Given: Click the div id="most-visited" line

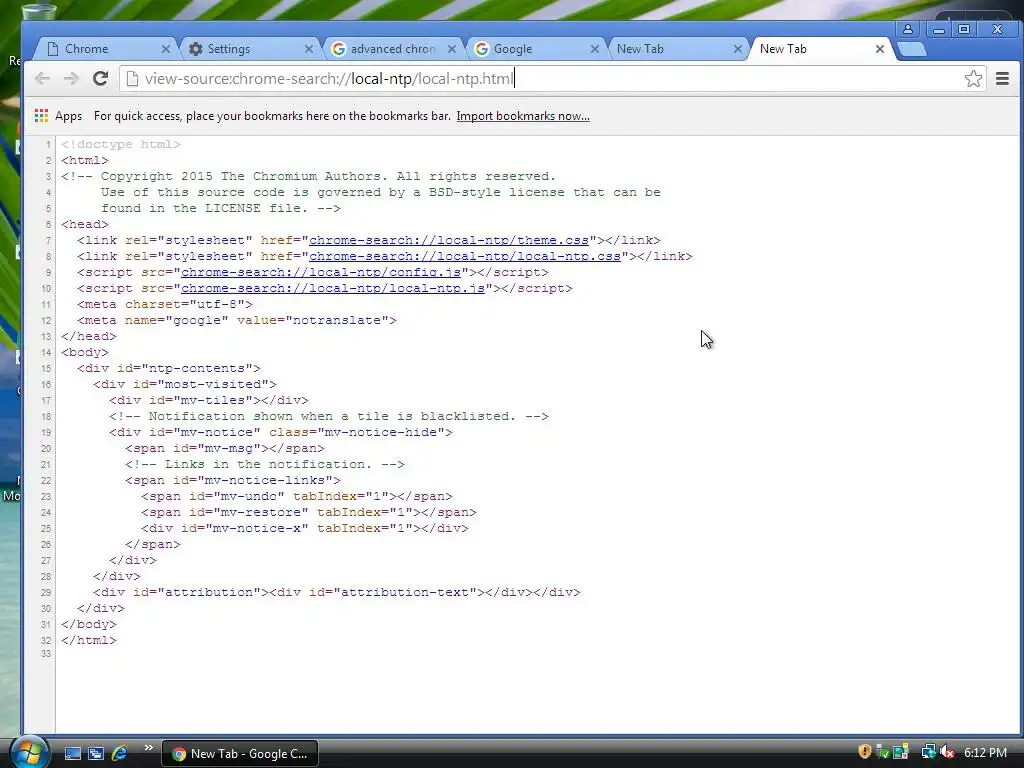Looking at the screenshot, I should coord(185,384).
